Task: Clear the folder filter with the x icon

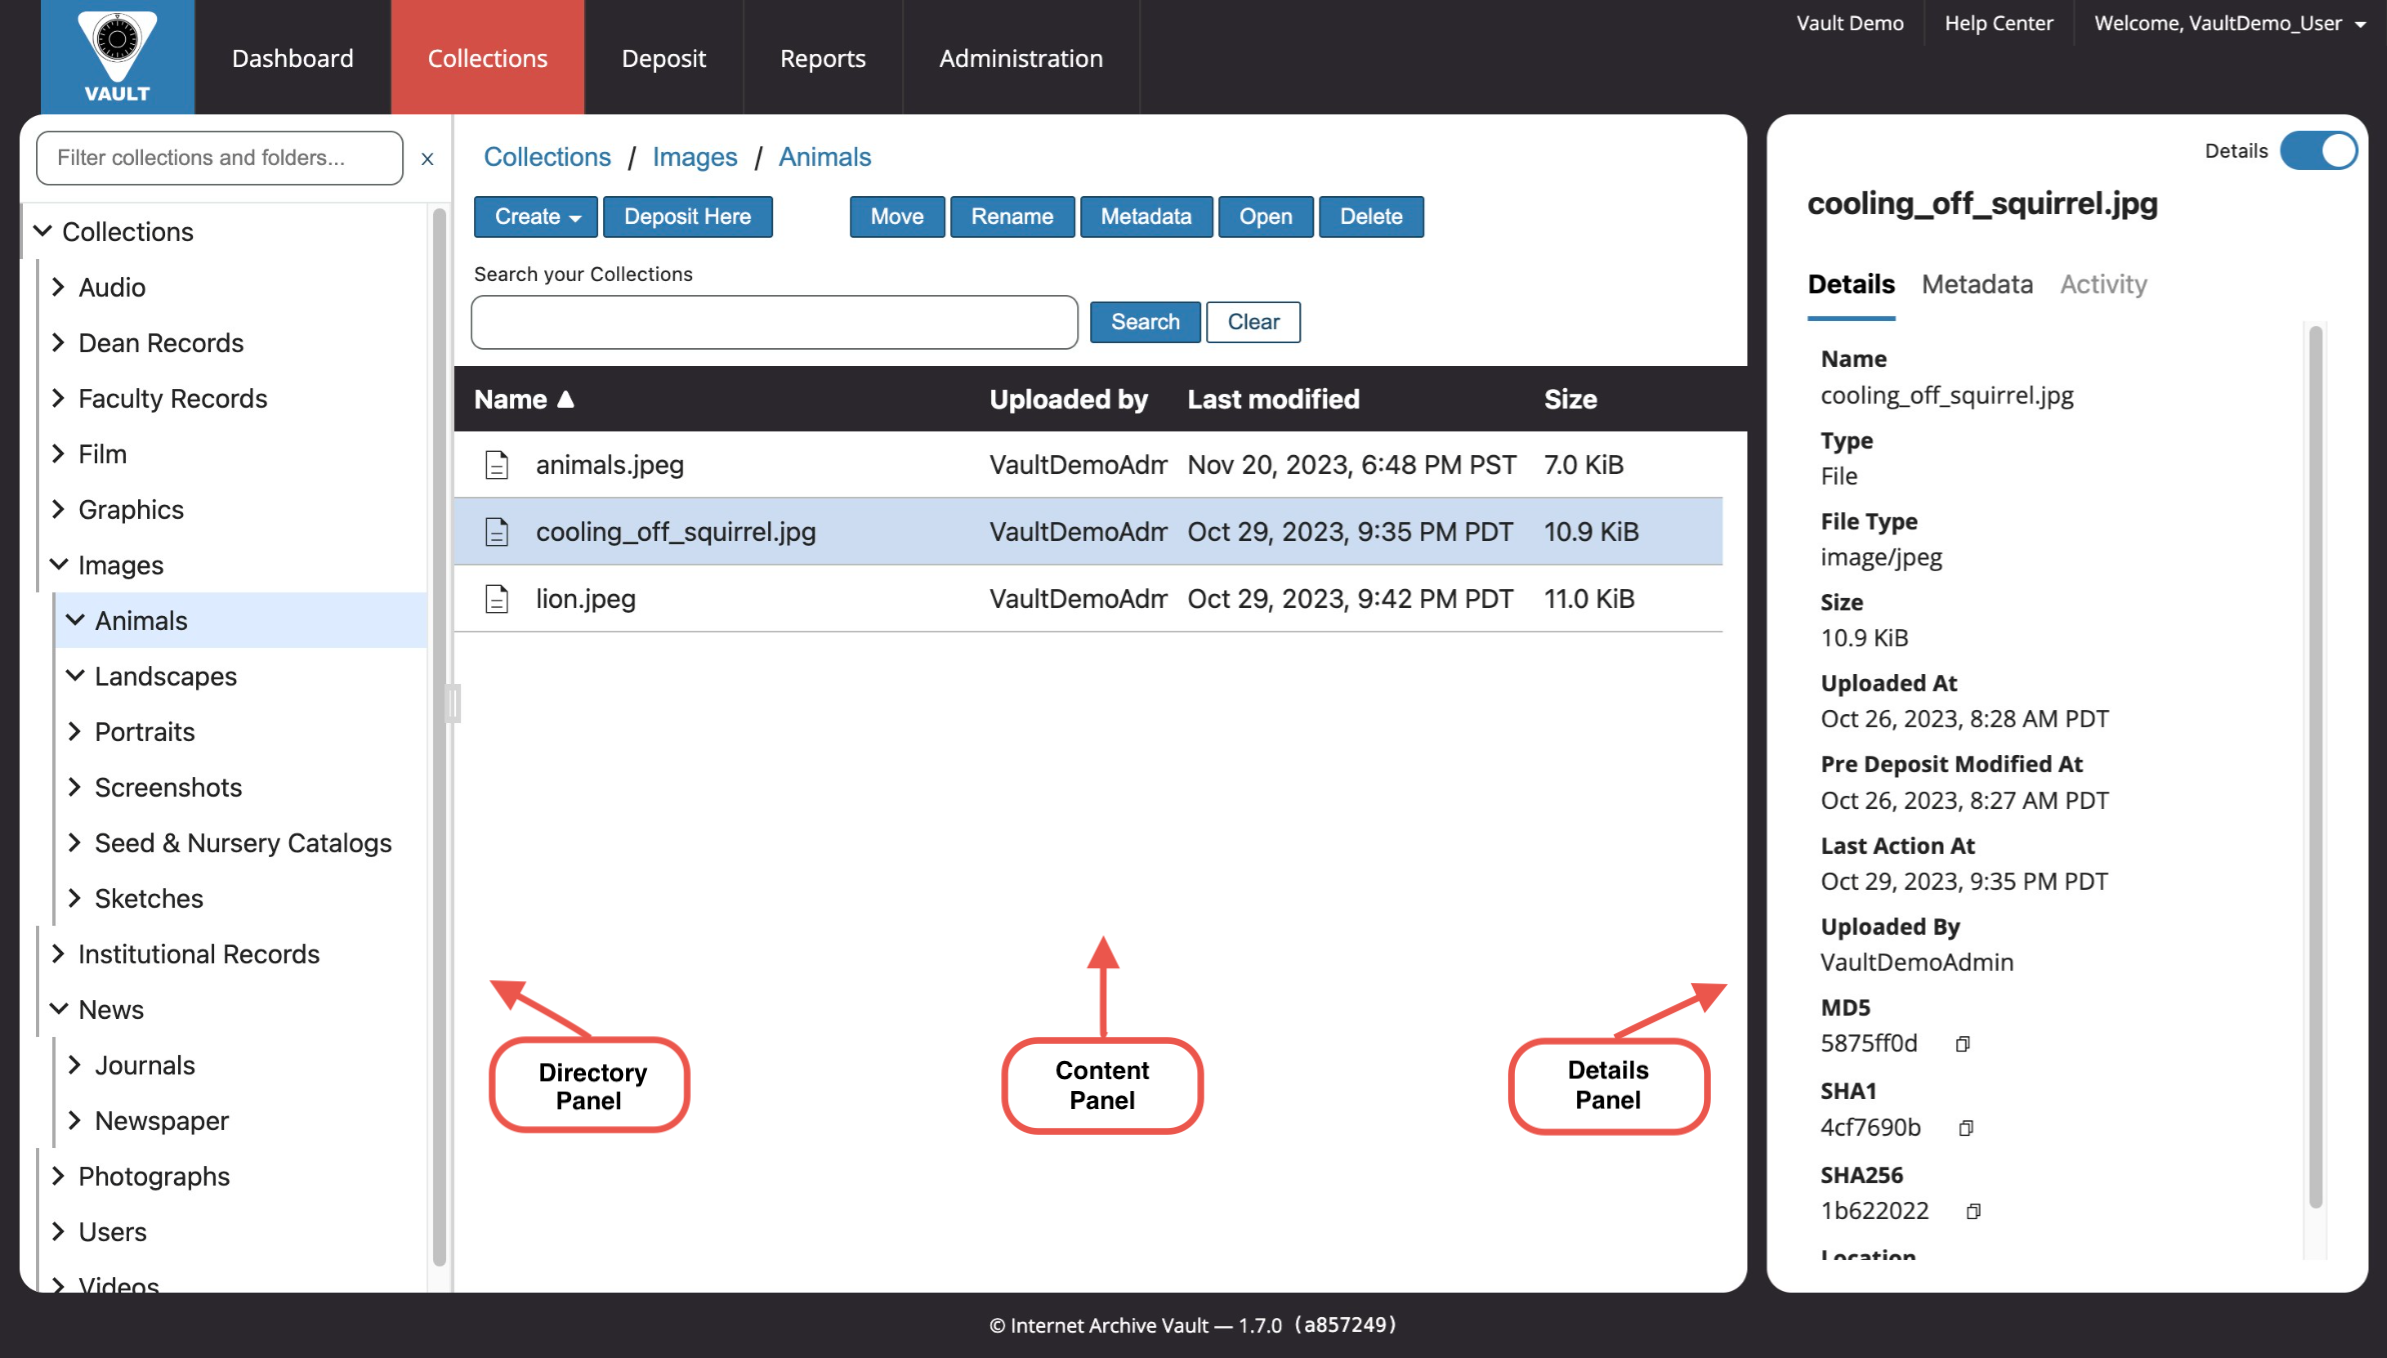Action: 427,158
